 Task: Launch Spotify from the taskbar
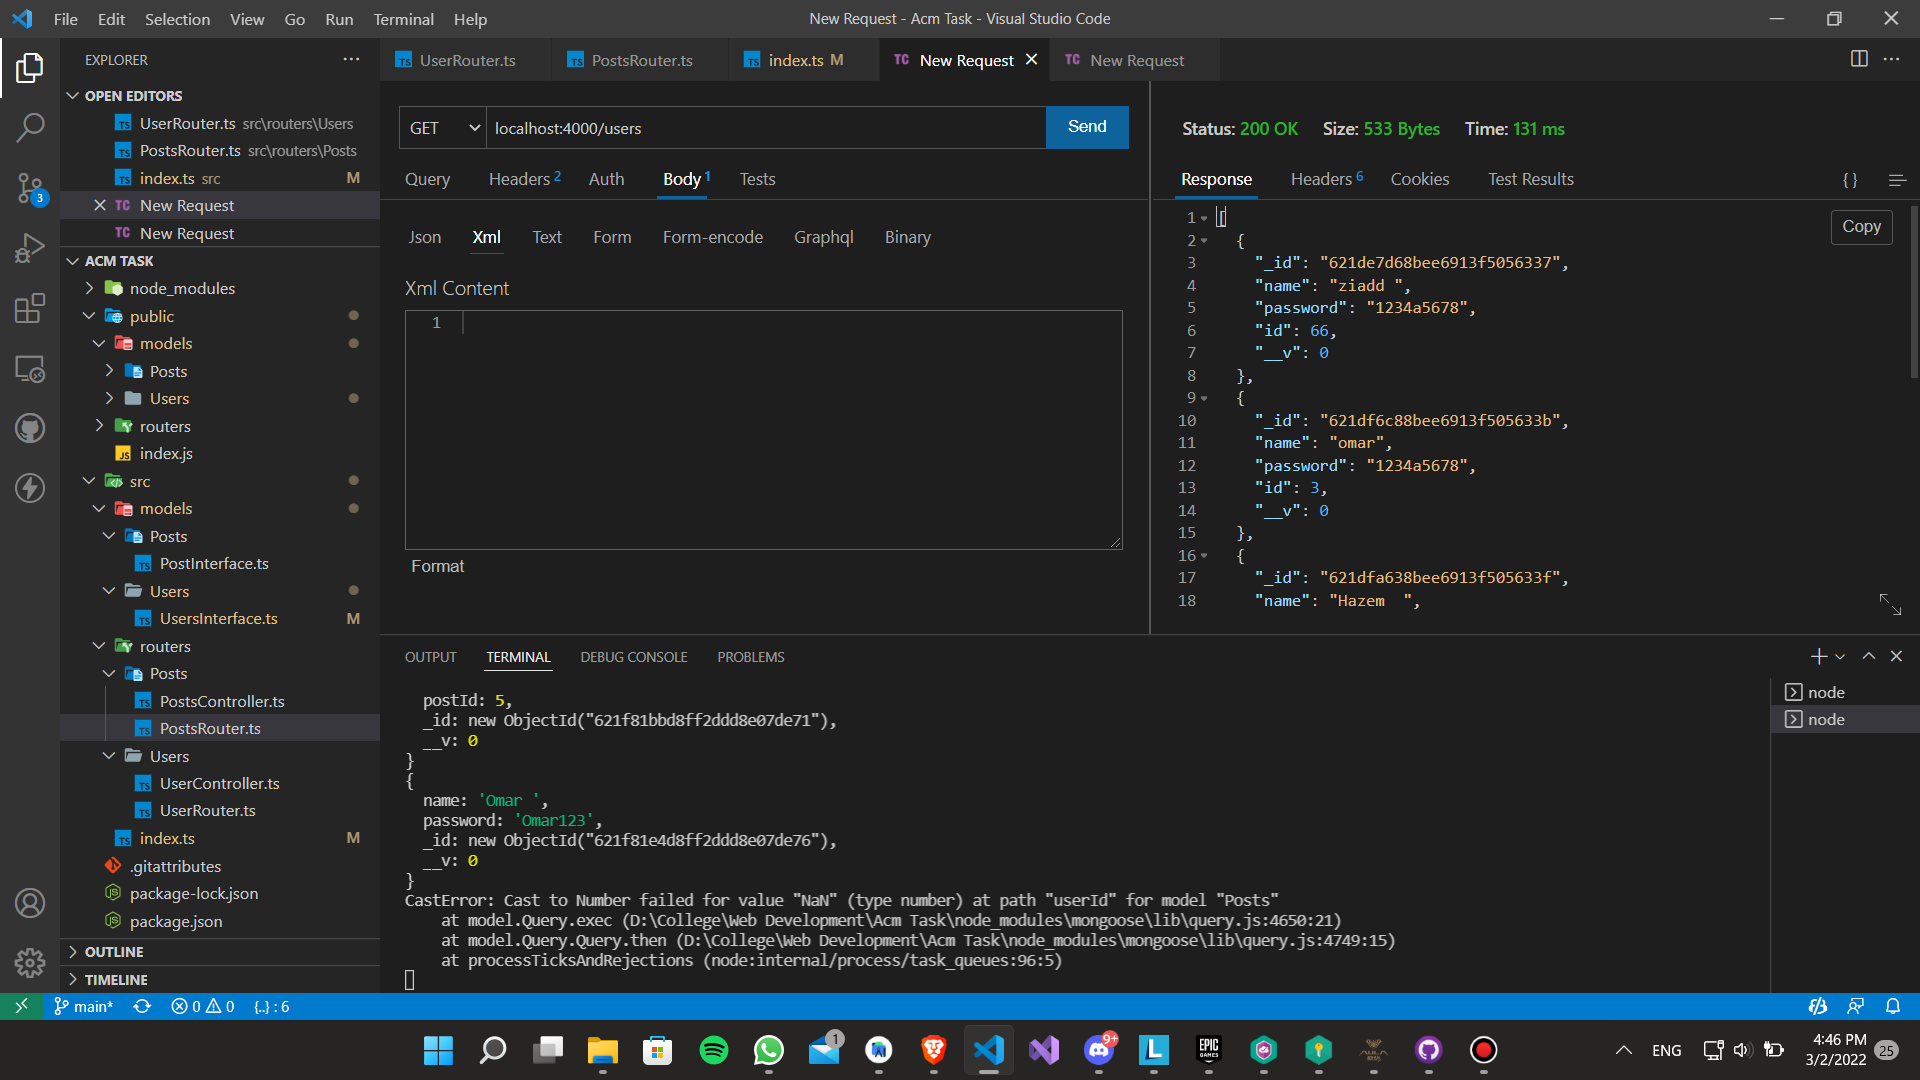[x=713, y=1051]
